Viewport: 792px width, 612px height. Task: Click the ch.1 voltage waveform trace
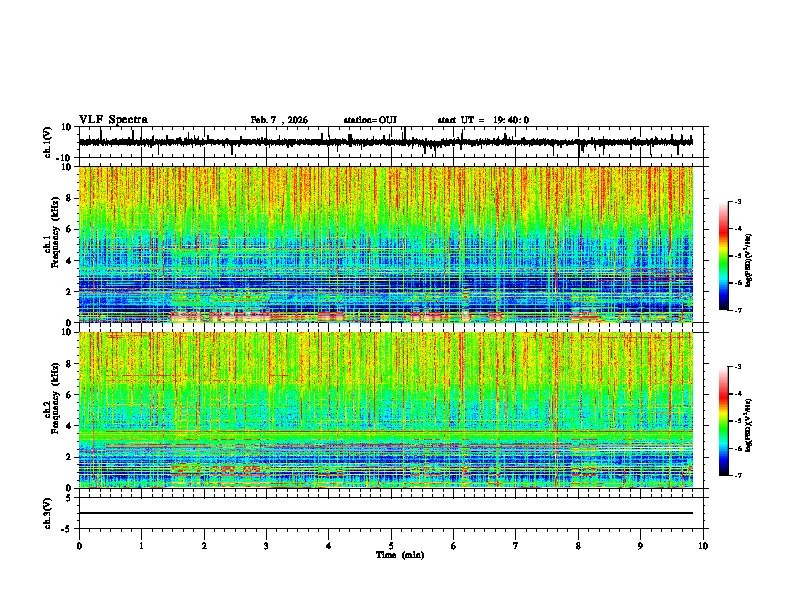385,142
